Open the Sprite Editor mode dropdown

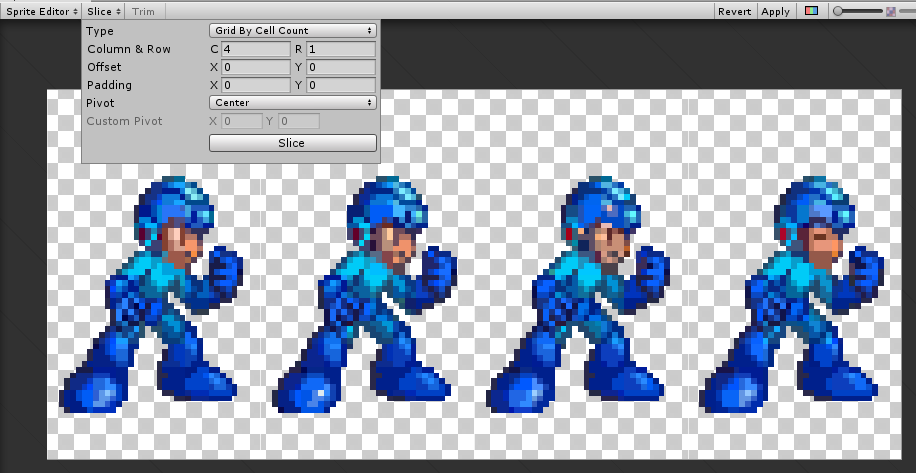(41, 11)
